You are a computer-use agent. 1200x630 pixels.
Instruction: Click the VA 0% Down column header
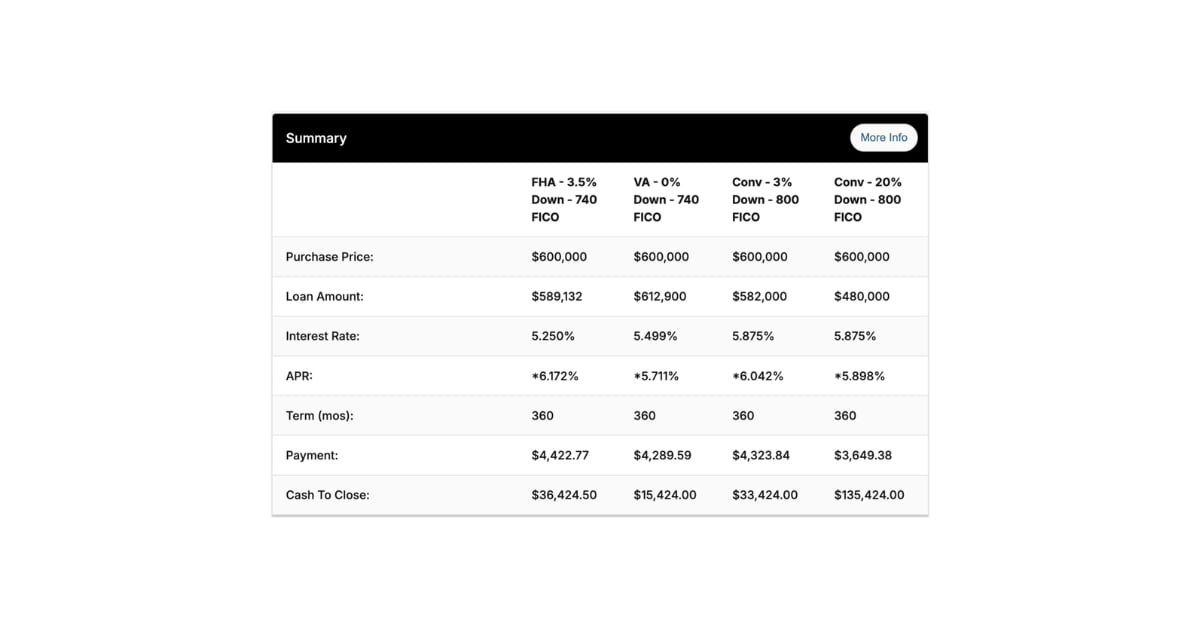(x=666, y=199)
